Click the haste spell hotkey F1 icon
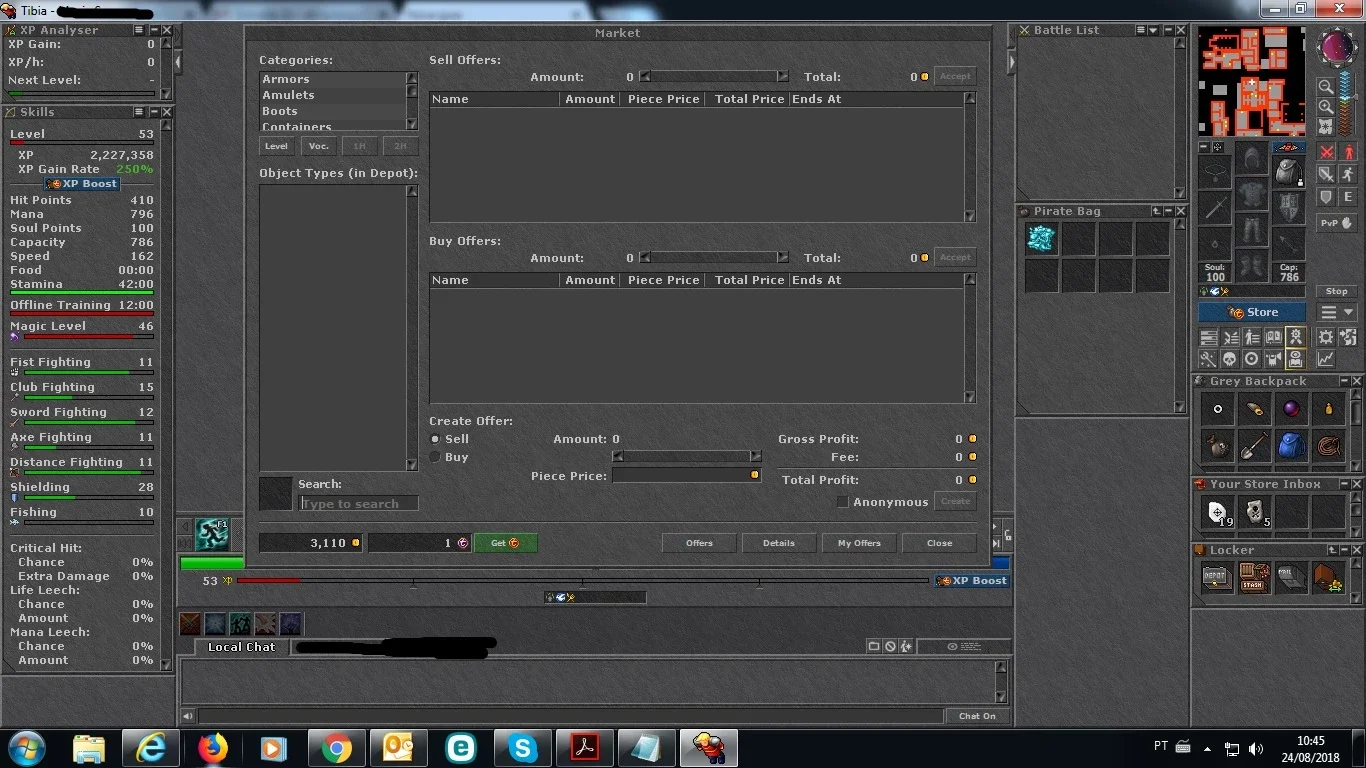The image size is (1366, 768). [x=212, y=534]
